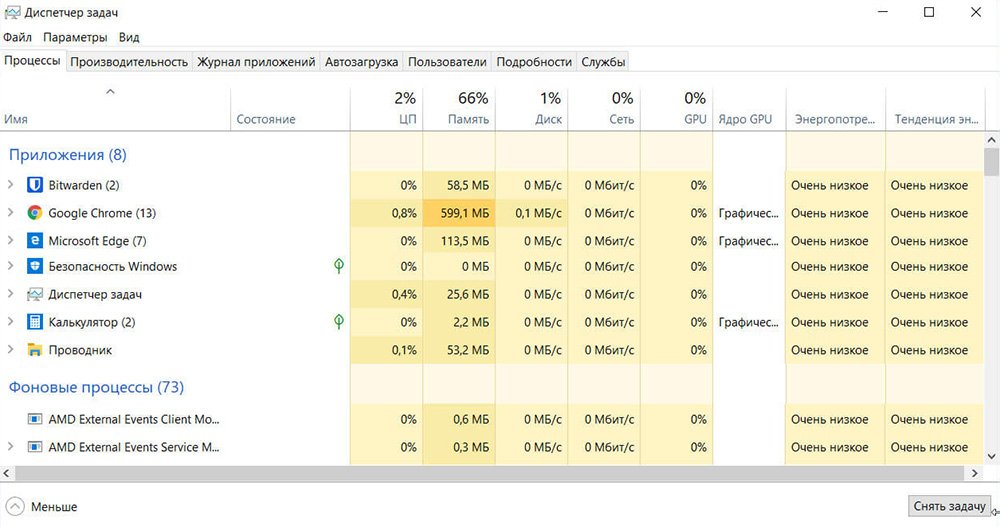Collapse details with the Меньше button
Screen dimensions: 1000x527
click(41, 507)
